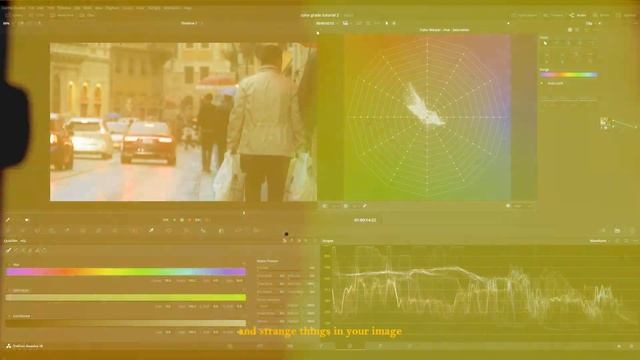Click the play forward transport button

click(x=189, y=220)
